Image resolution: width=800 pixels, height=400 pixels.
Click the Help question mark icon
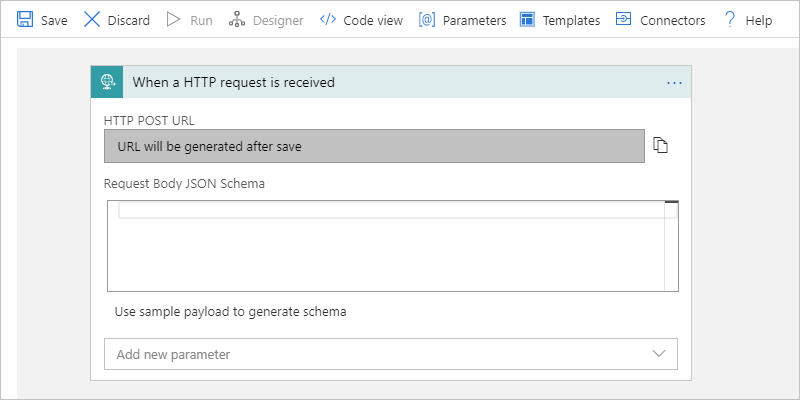point(730,19)
